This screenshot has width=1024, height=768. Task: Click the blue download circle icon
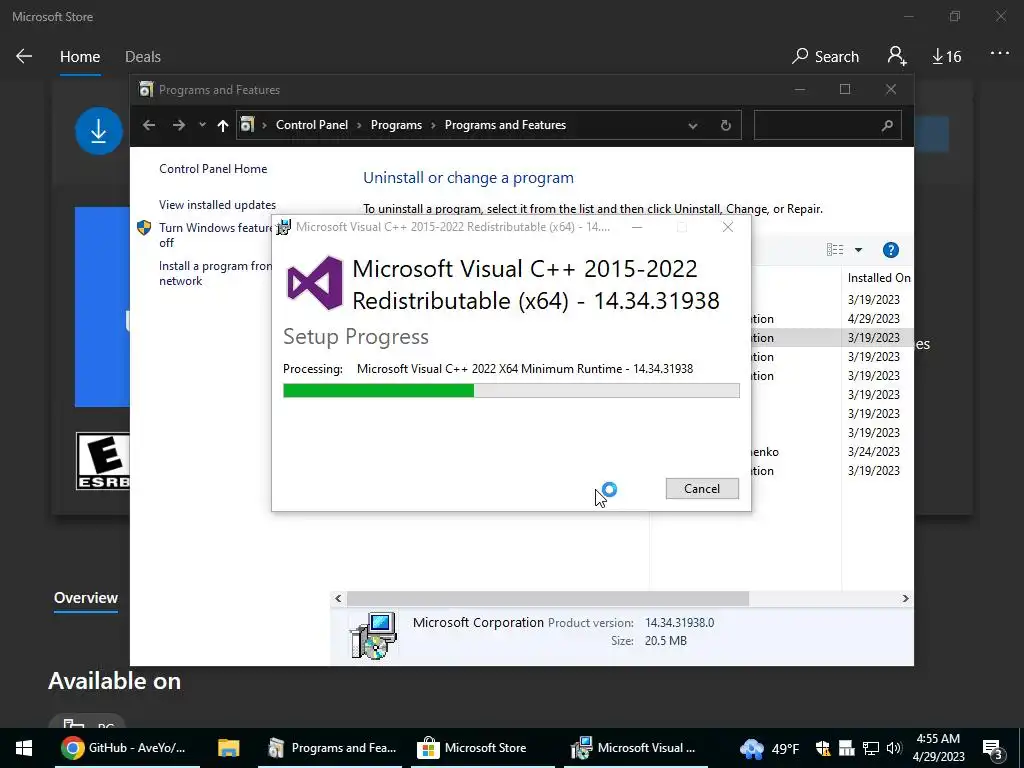pyautogui.click(x=99, y=131)
